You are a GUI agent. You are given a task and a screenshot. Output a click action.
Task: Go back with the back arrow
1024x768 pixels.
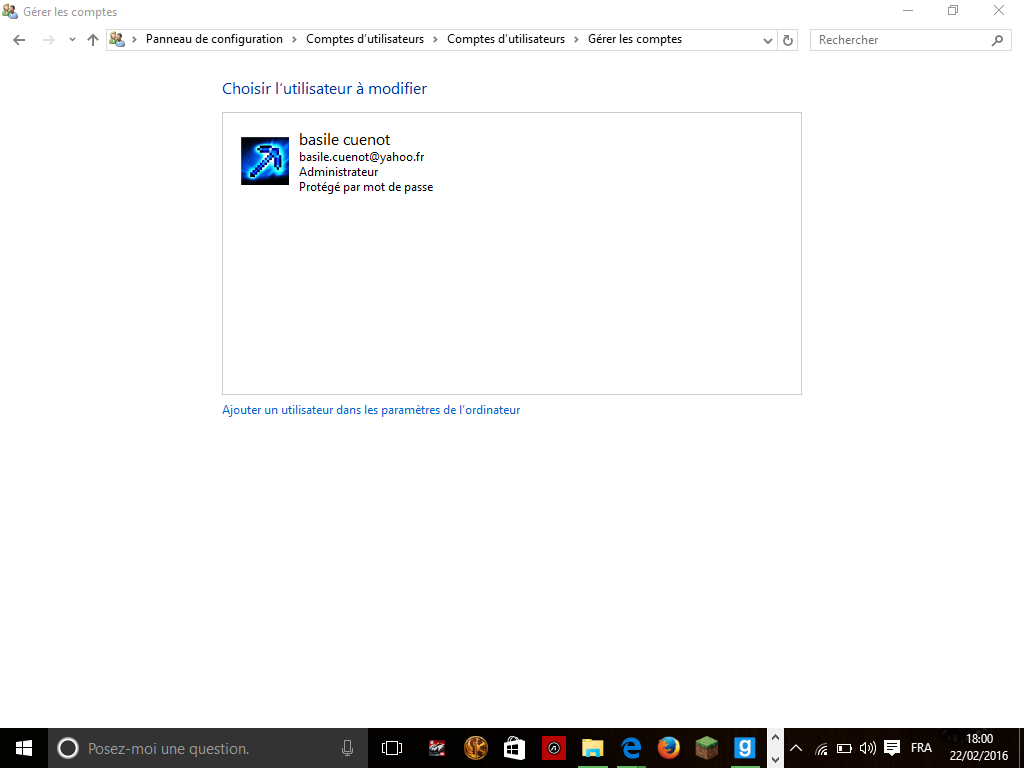click(x=19, y=40)
